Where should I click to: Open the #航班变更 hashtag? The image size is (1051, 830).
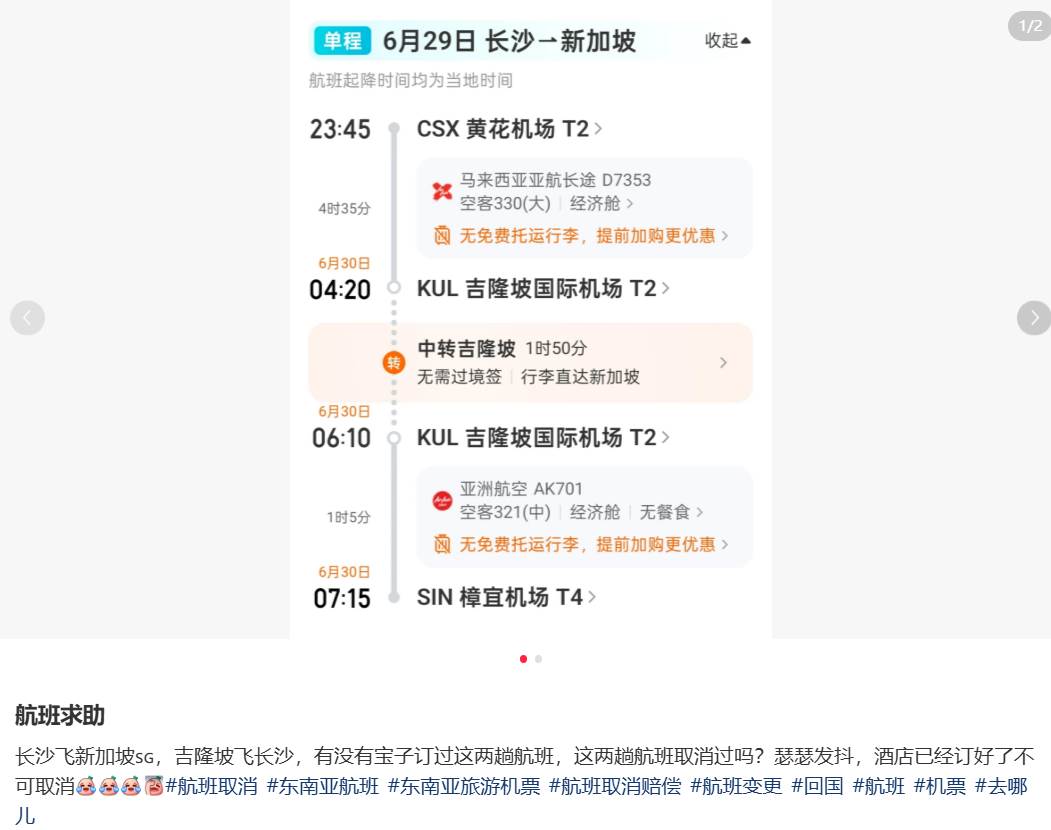pos(736,786)
